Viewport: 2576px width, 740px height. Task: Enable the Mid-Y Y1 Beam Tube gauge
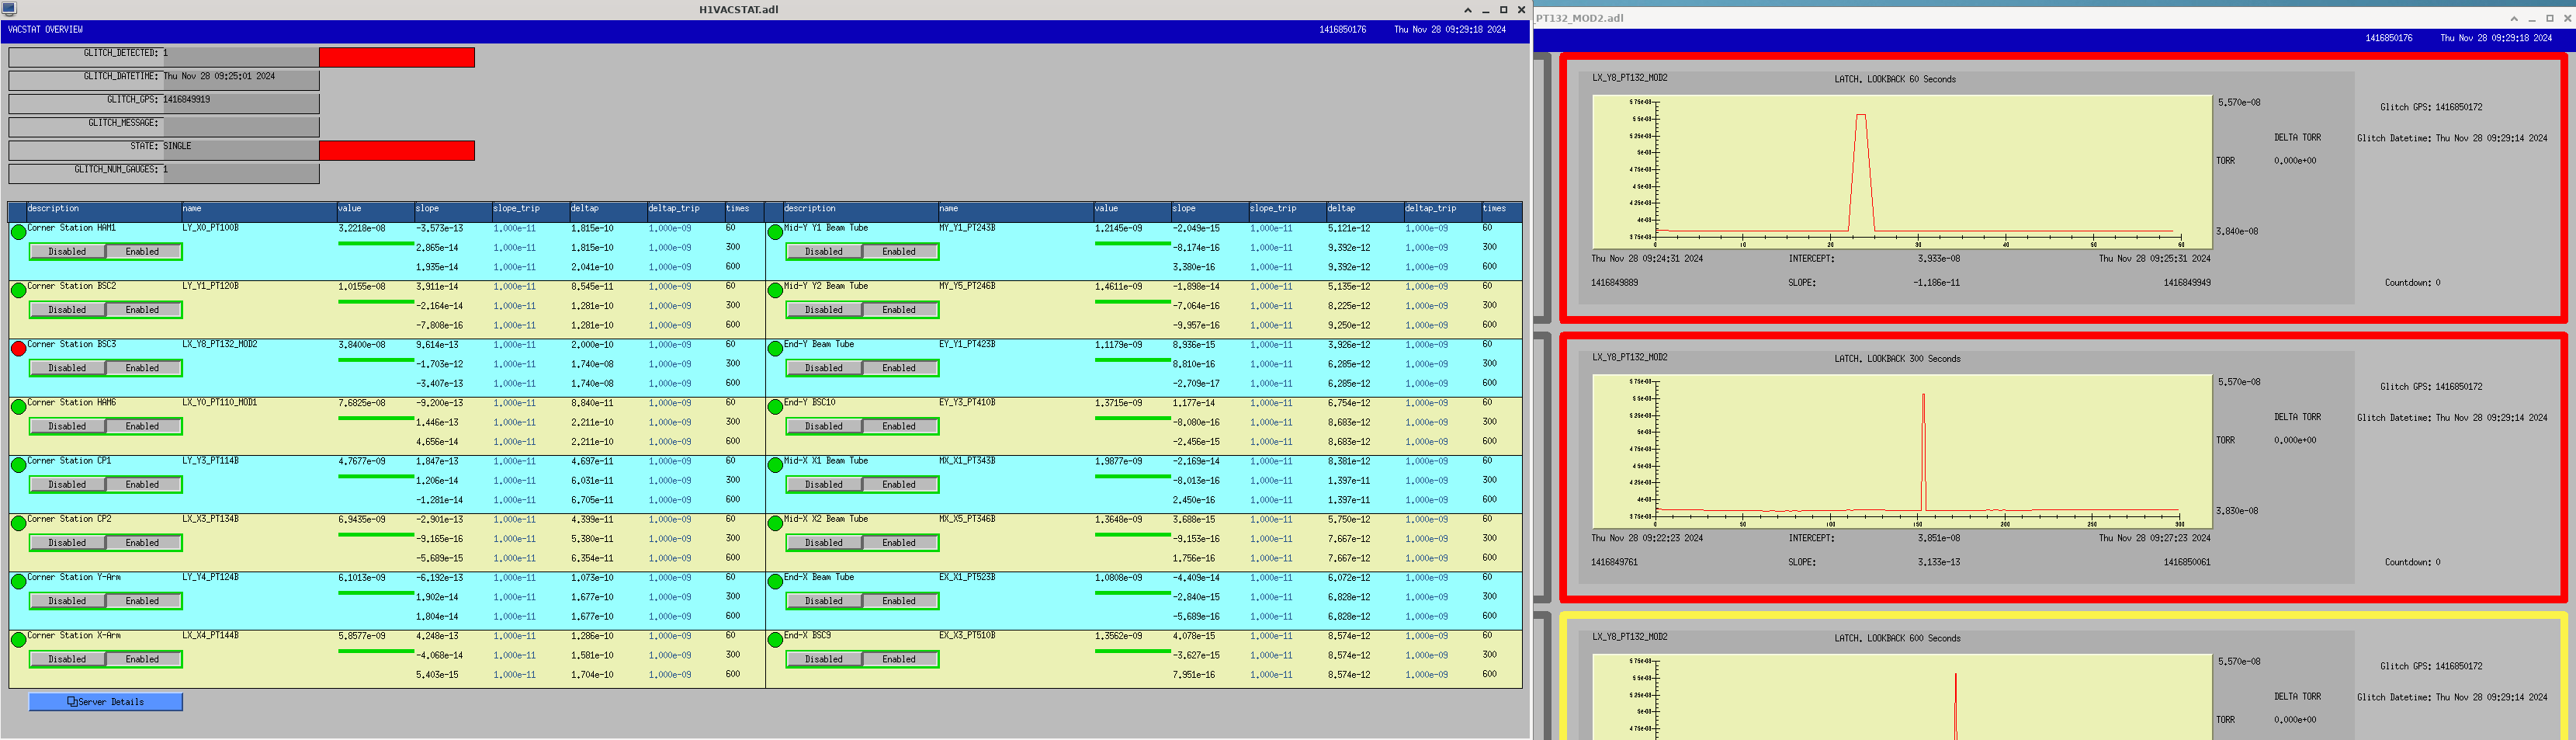[899, 252]
